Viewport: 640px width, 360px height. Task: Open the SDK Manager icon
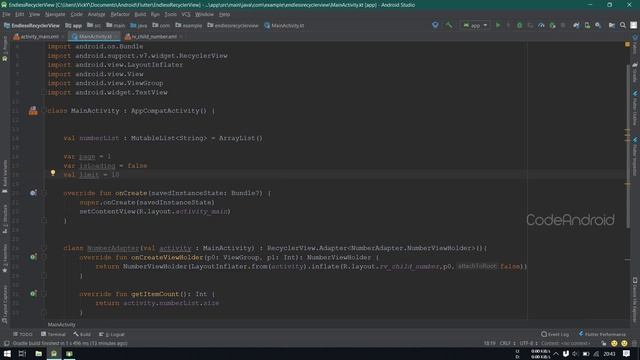point(598,25)
